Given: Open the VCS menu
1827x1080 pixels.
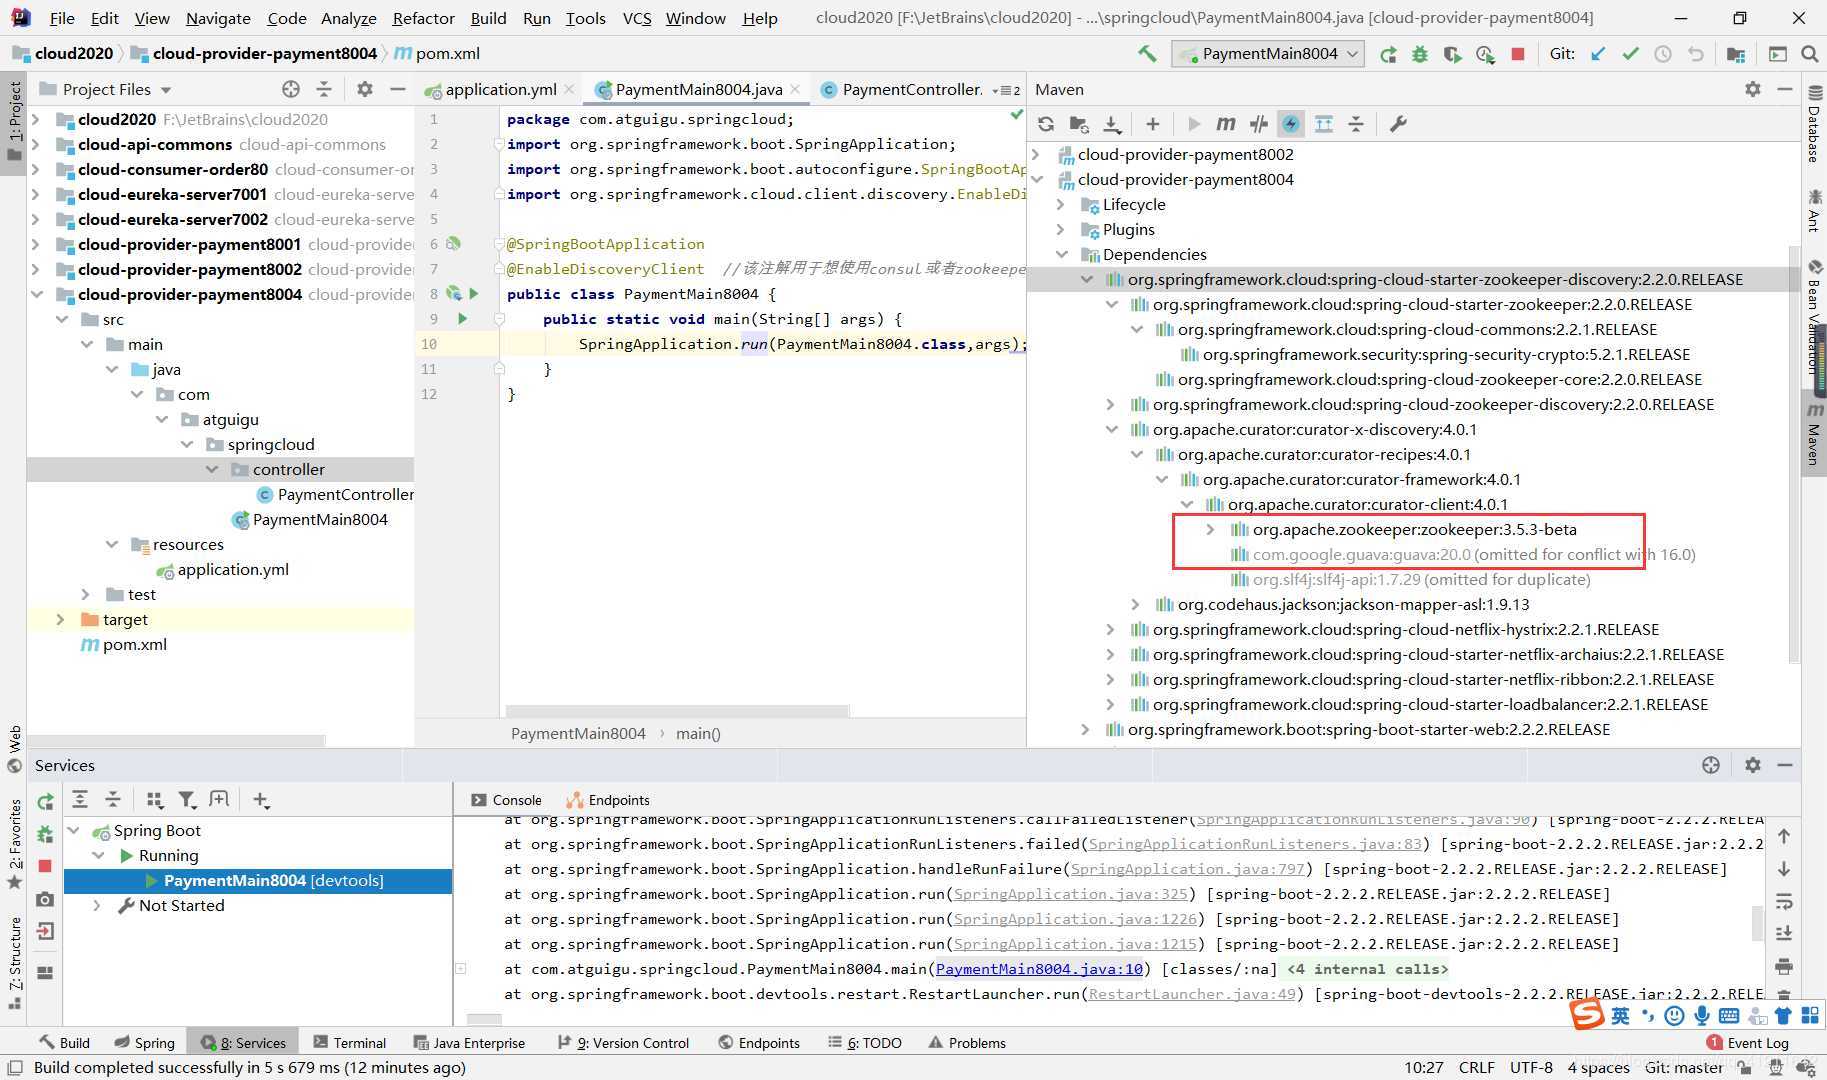Looking at the screenshot, I should coord(636,18).
